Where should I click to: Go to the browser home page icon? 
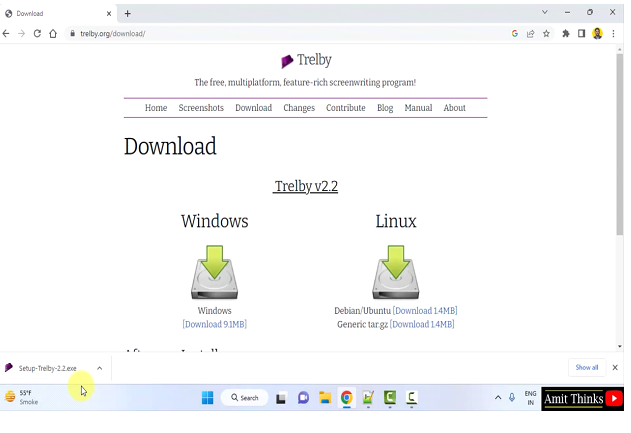tap(53, 34)
